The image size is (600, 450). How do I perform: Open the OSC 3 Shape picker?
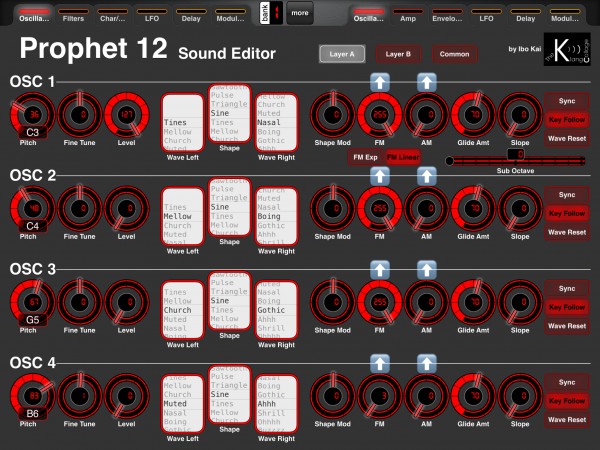point(229,301)
